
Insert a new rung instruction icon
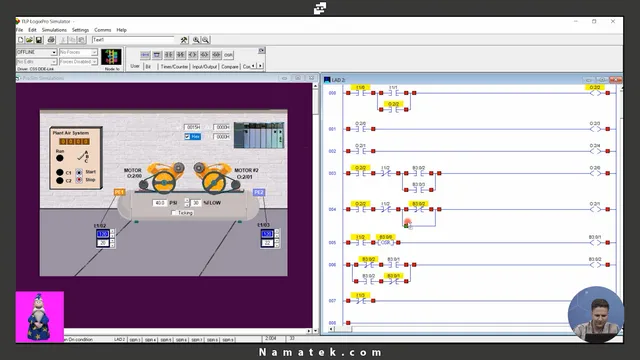(x=145, y=55)
